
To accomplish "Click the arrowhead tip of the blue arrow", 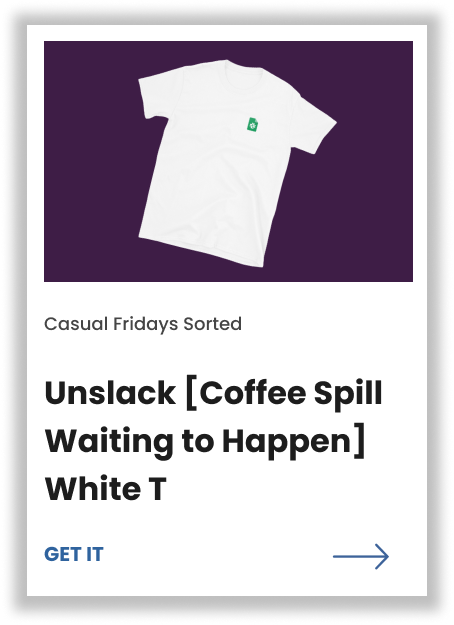I will [x=383, y=556].
